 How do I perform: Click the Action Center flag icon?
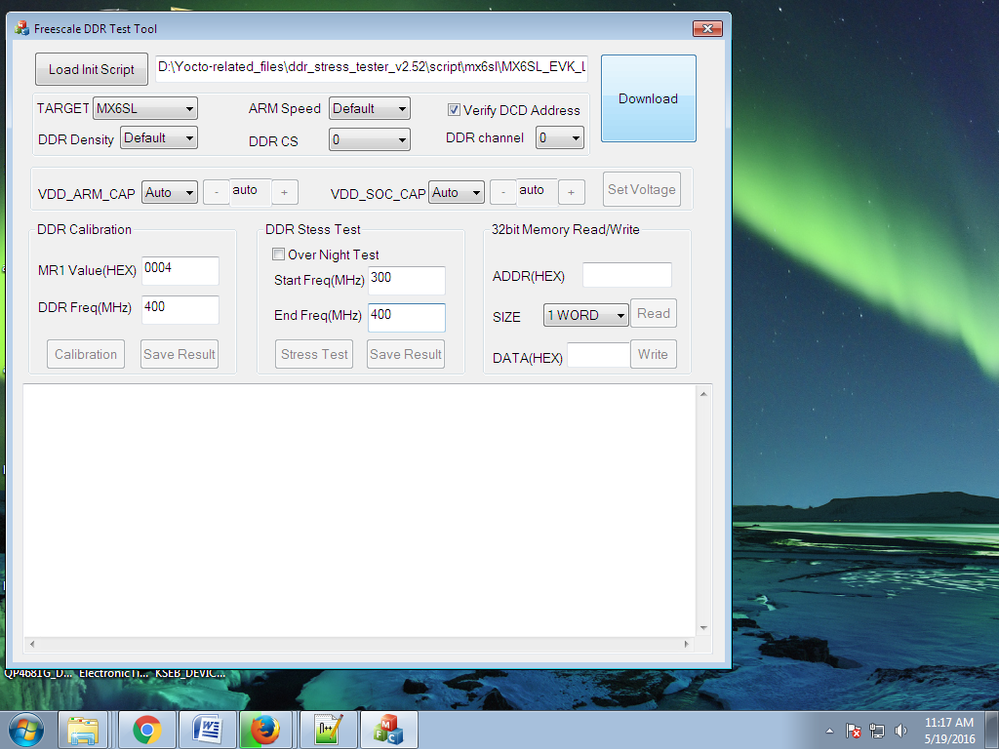pos(853,731)
